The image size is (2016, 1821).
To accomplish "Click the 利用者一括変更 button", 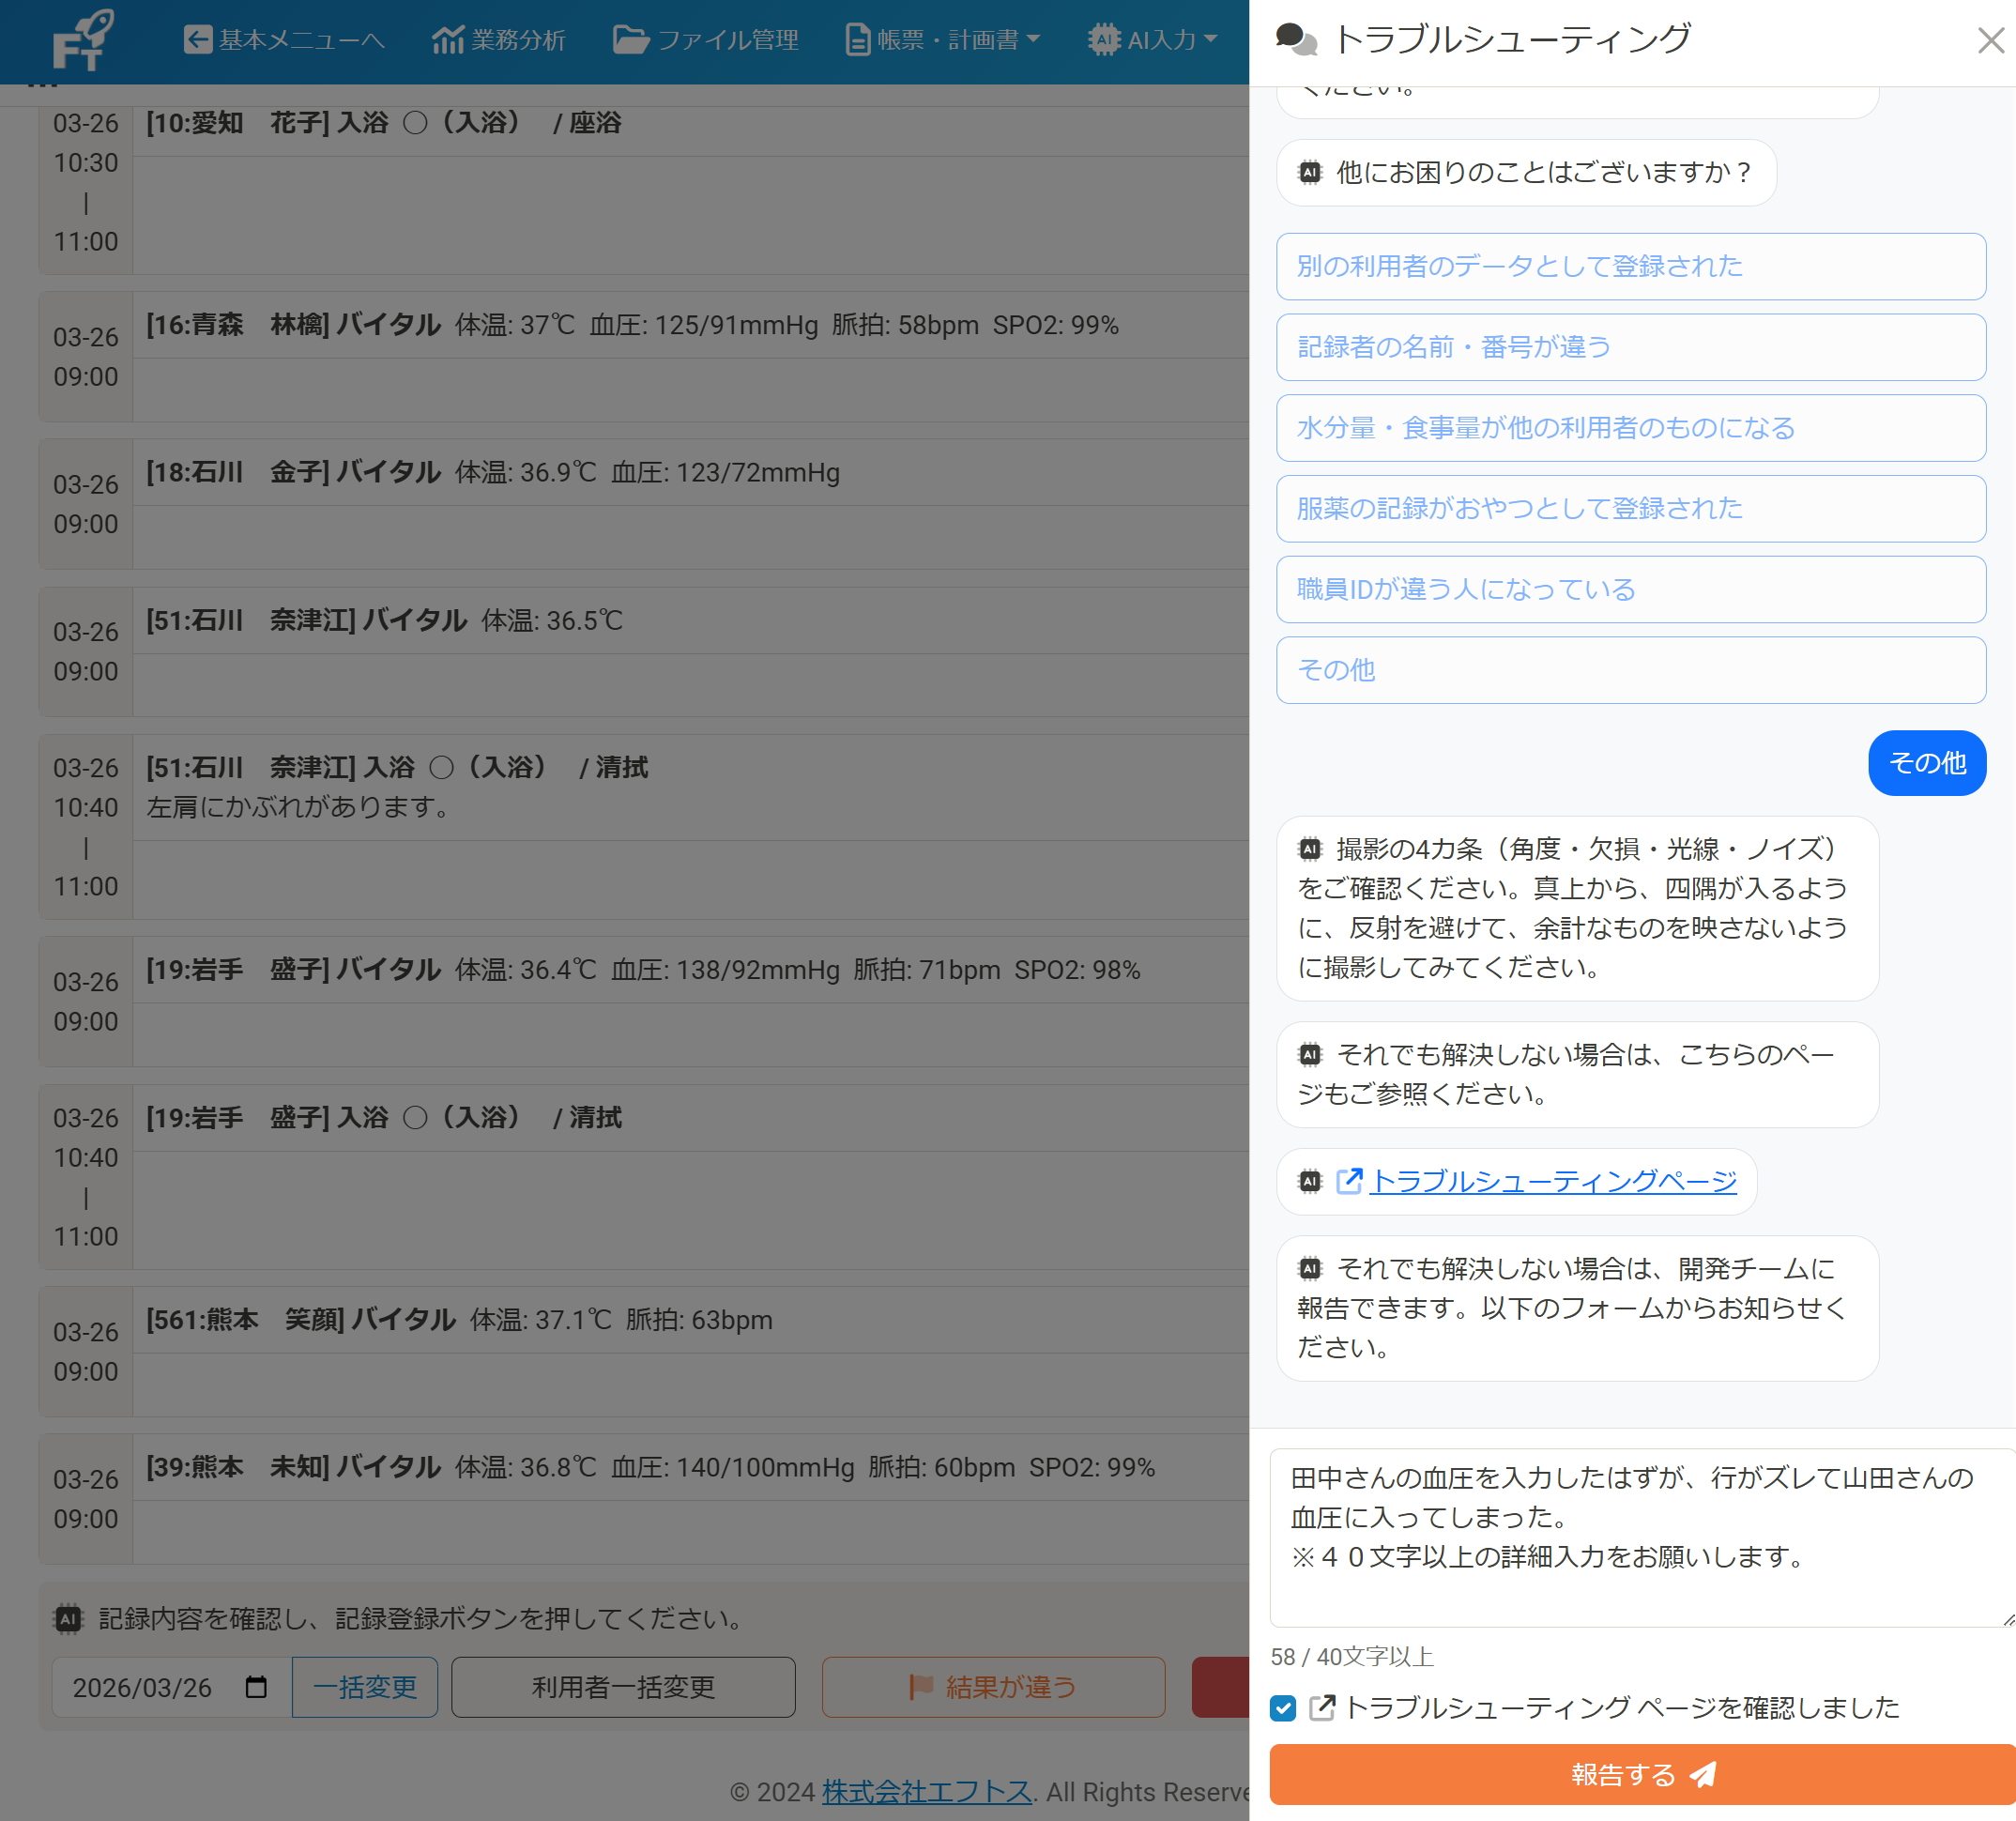I will click(x=622, y=1687).
